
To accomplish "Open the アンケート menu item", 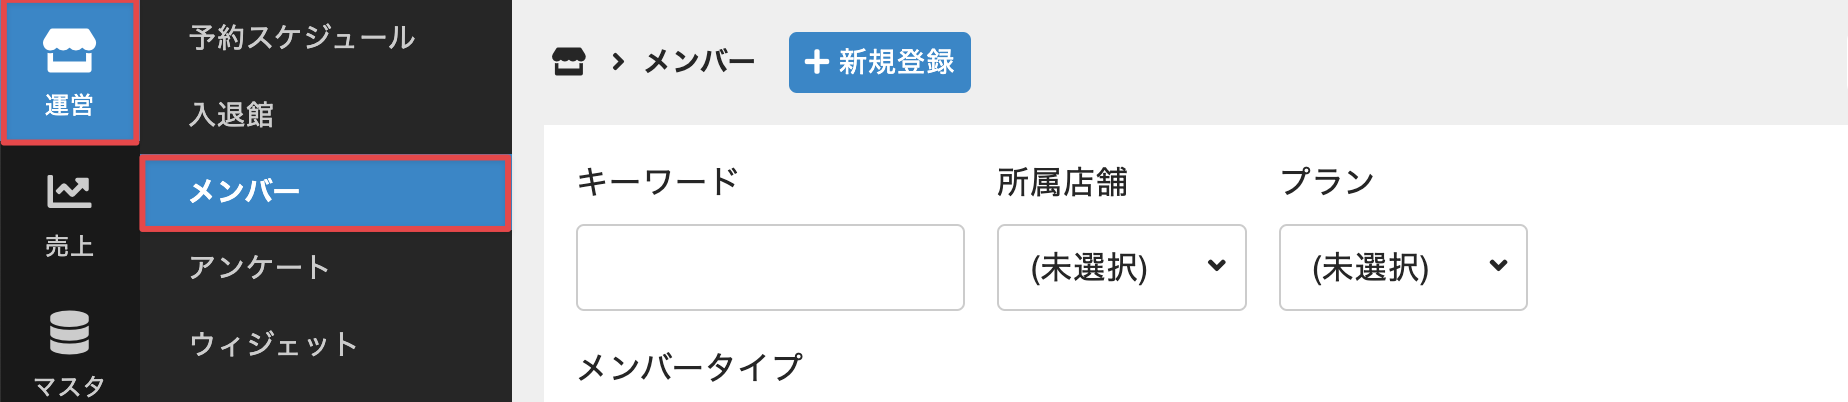I will click(259, 268).
